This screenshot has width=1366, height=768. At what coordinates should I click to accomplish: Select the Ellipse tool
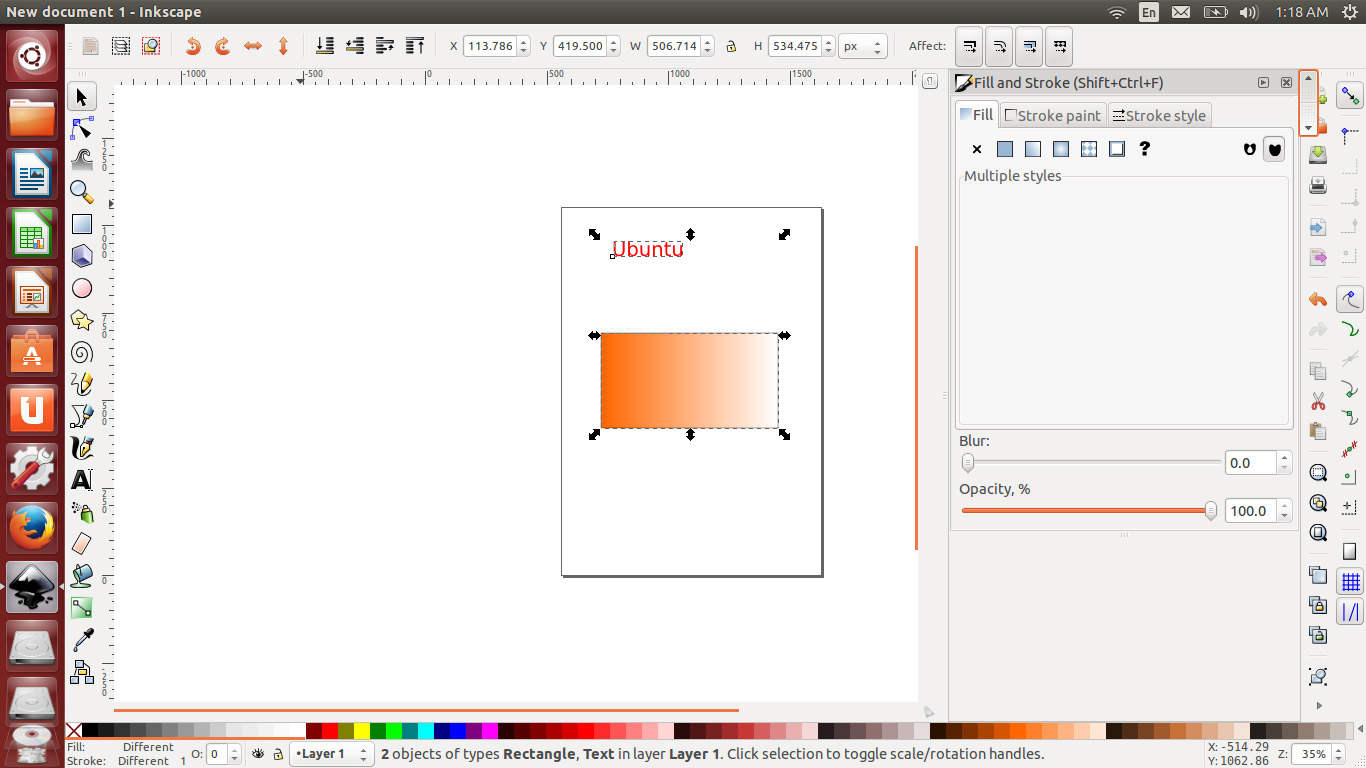click(x=82, y=288)
